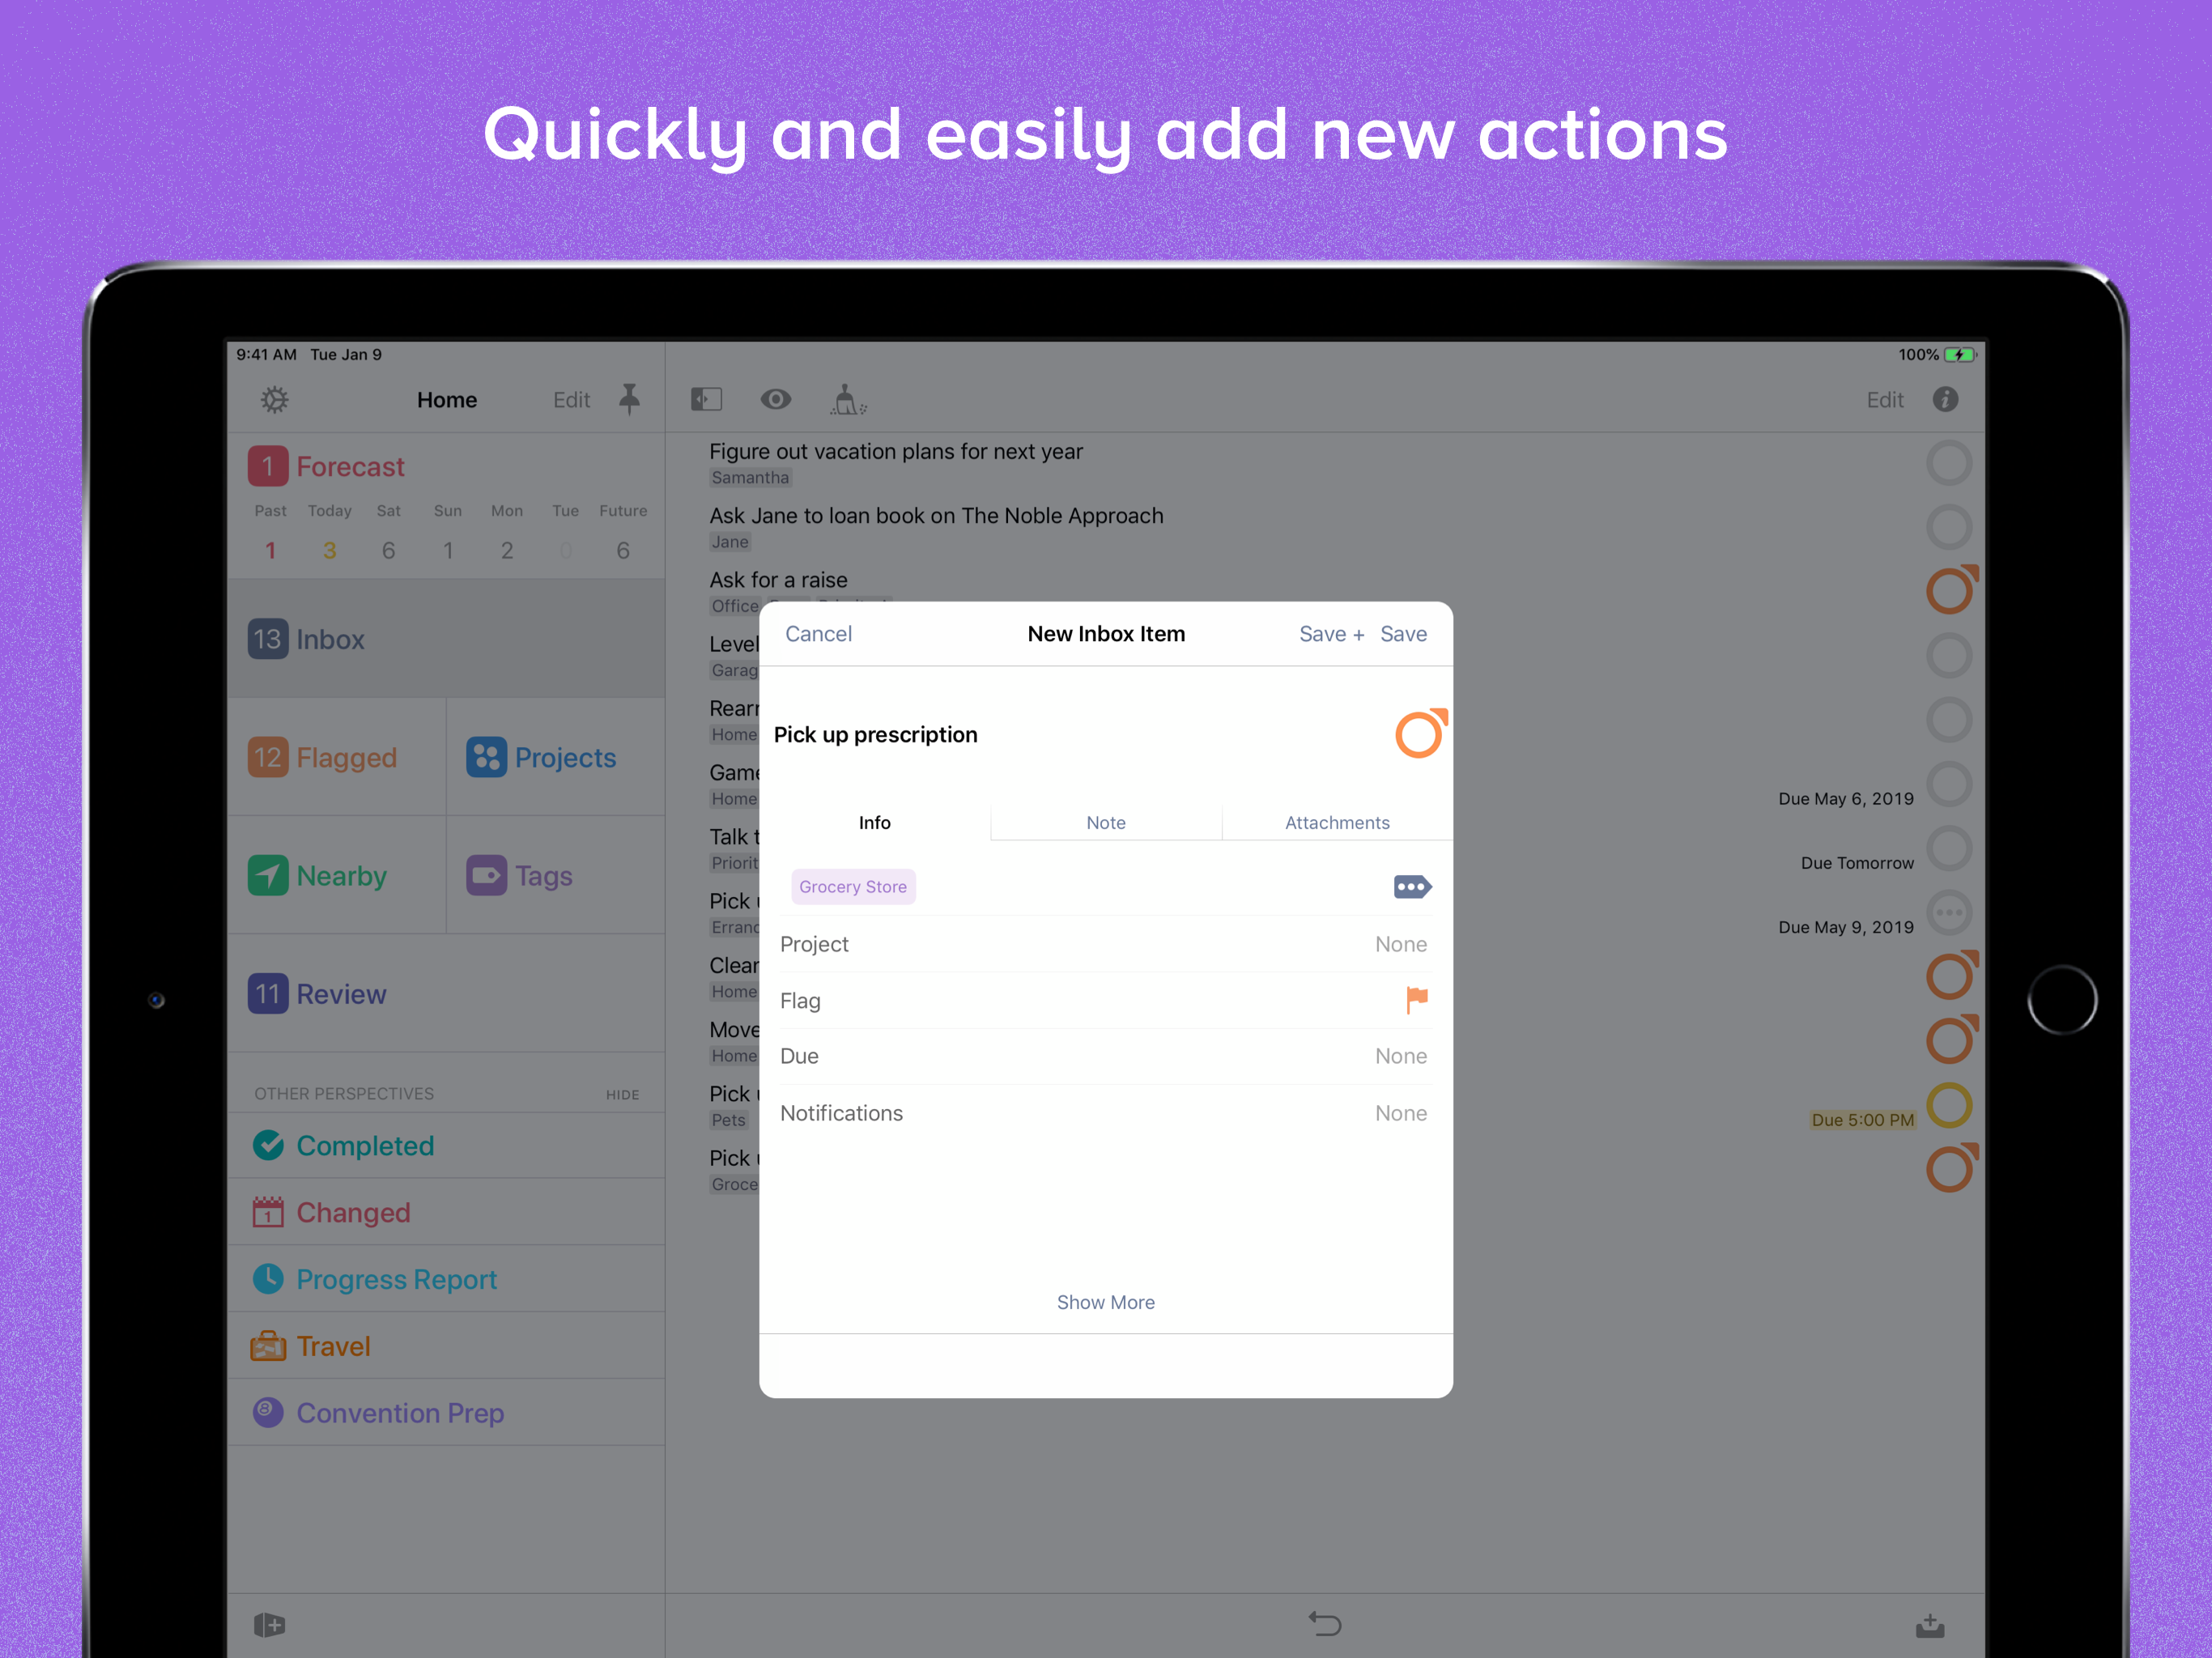
Task: Toggle the sidebar panel icon
Action: (706, 400)
